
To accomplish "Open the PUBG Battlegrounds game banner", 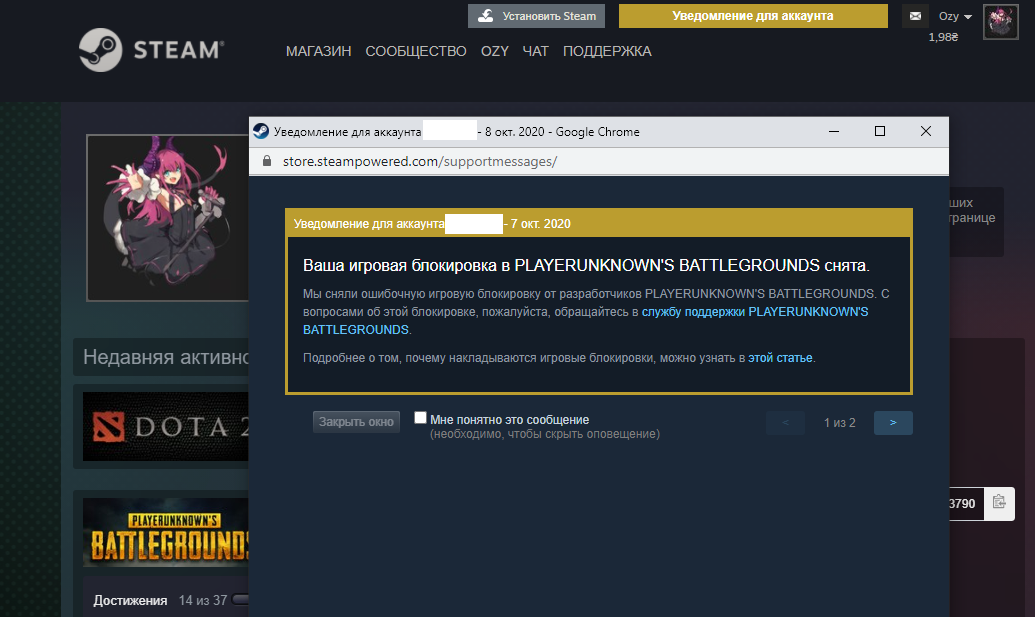I will [166, 533].
